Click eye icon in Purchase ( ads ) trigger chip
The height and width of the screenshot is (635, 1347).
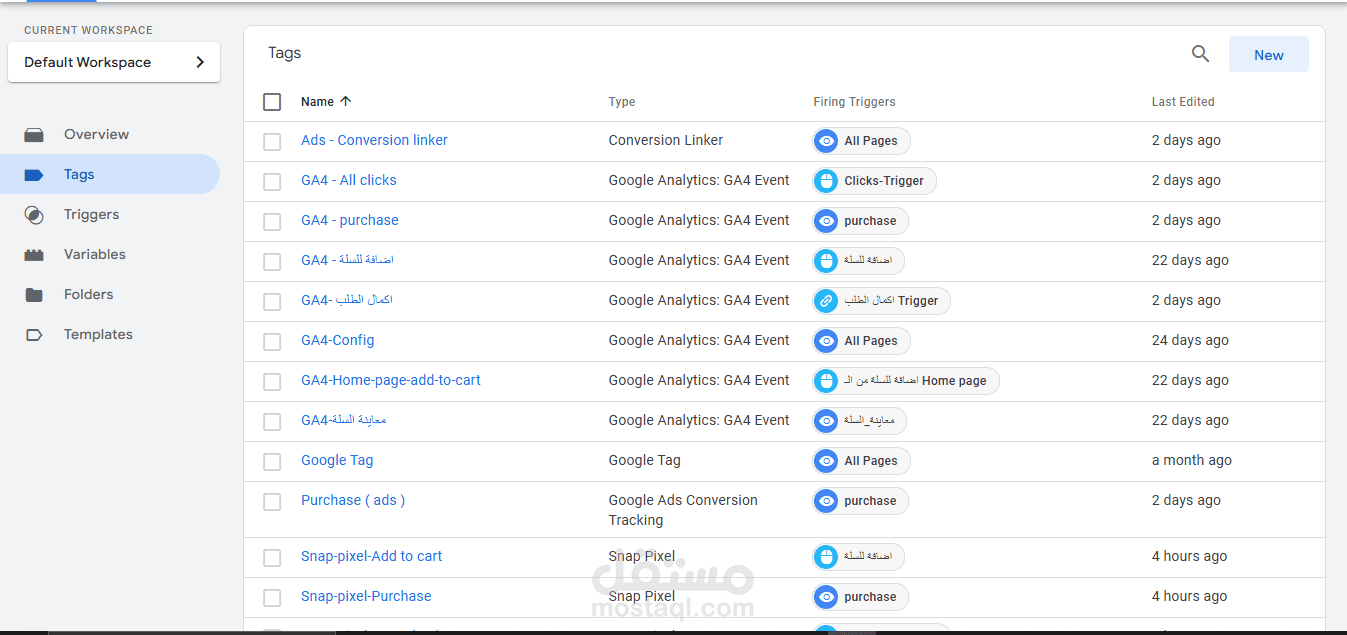tap(826, 501)
